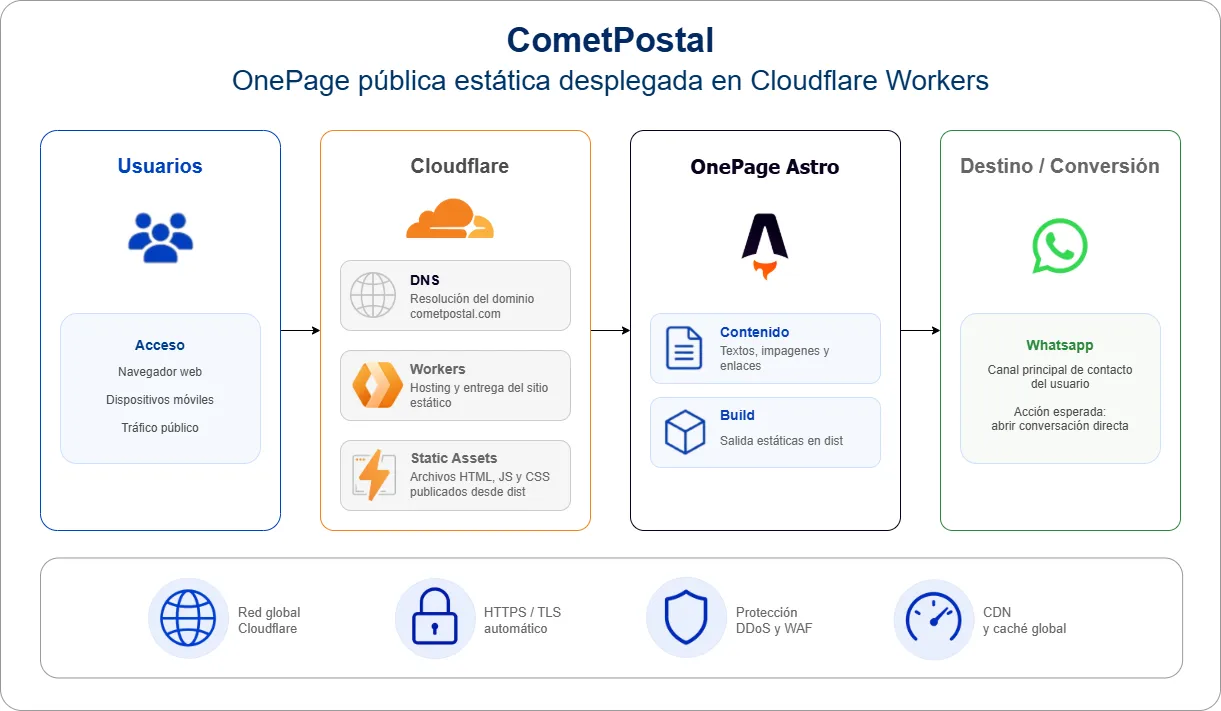Click the Red global Cloudflare globe icon
Viewport: 1221px width, 711px height.
188,618
